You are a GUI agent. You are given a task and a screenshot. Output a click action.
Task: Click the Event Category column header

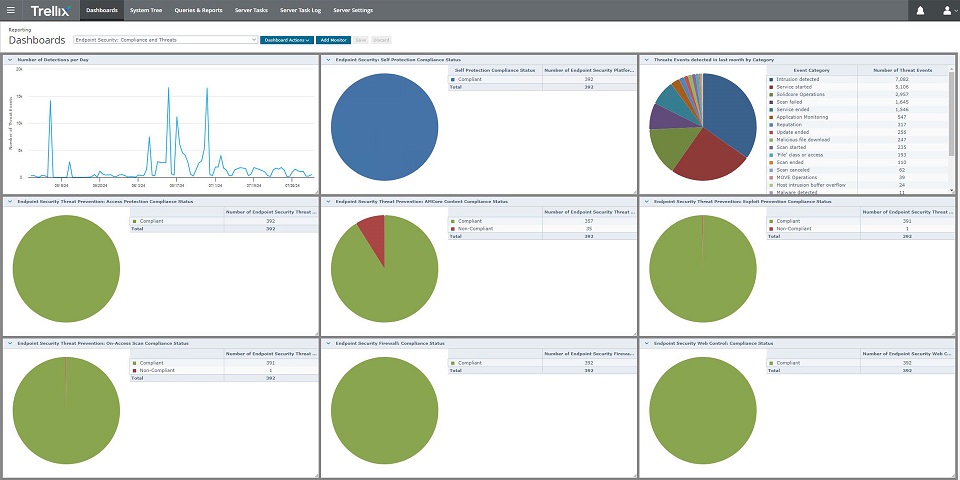[x=811, y=70]
